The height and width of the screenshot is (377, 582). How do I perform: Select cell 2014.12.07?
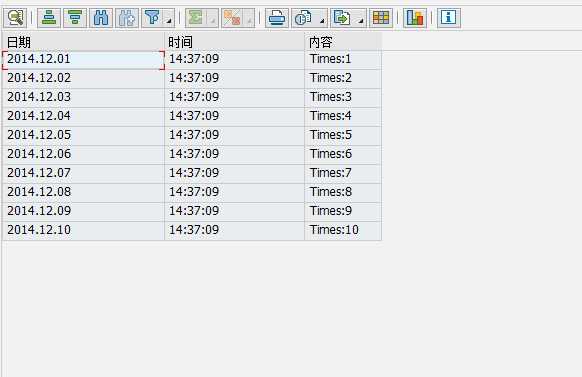pos(83,174)
